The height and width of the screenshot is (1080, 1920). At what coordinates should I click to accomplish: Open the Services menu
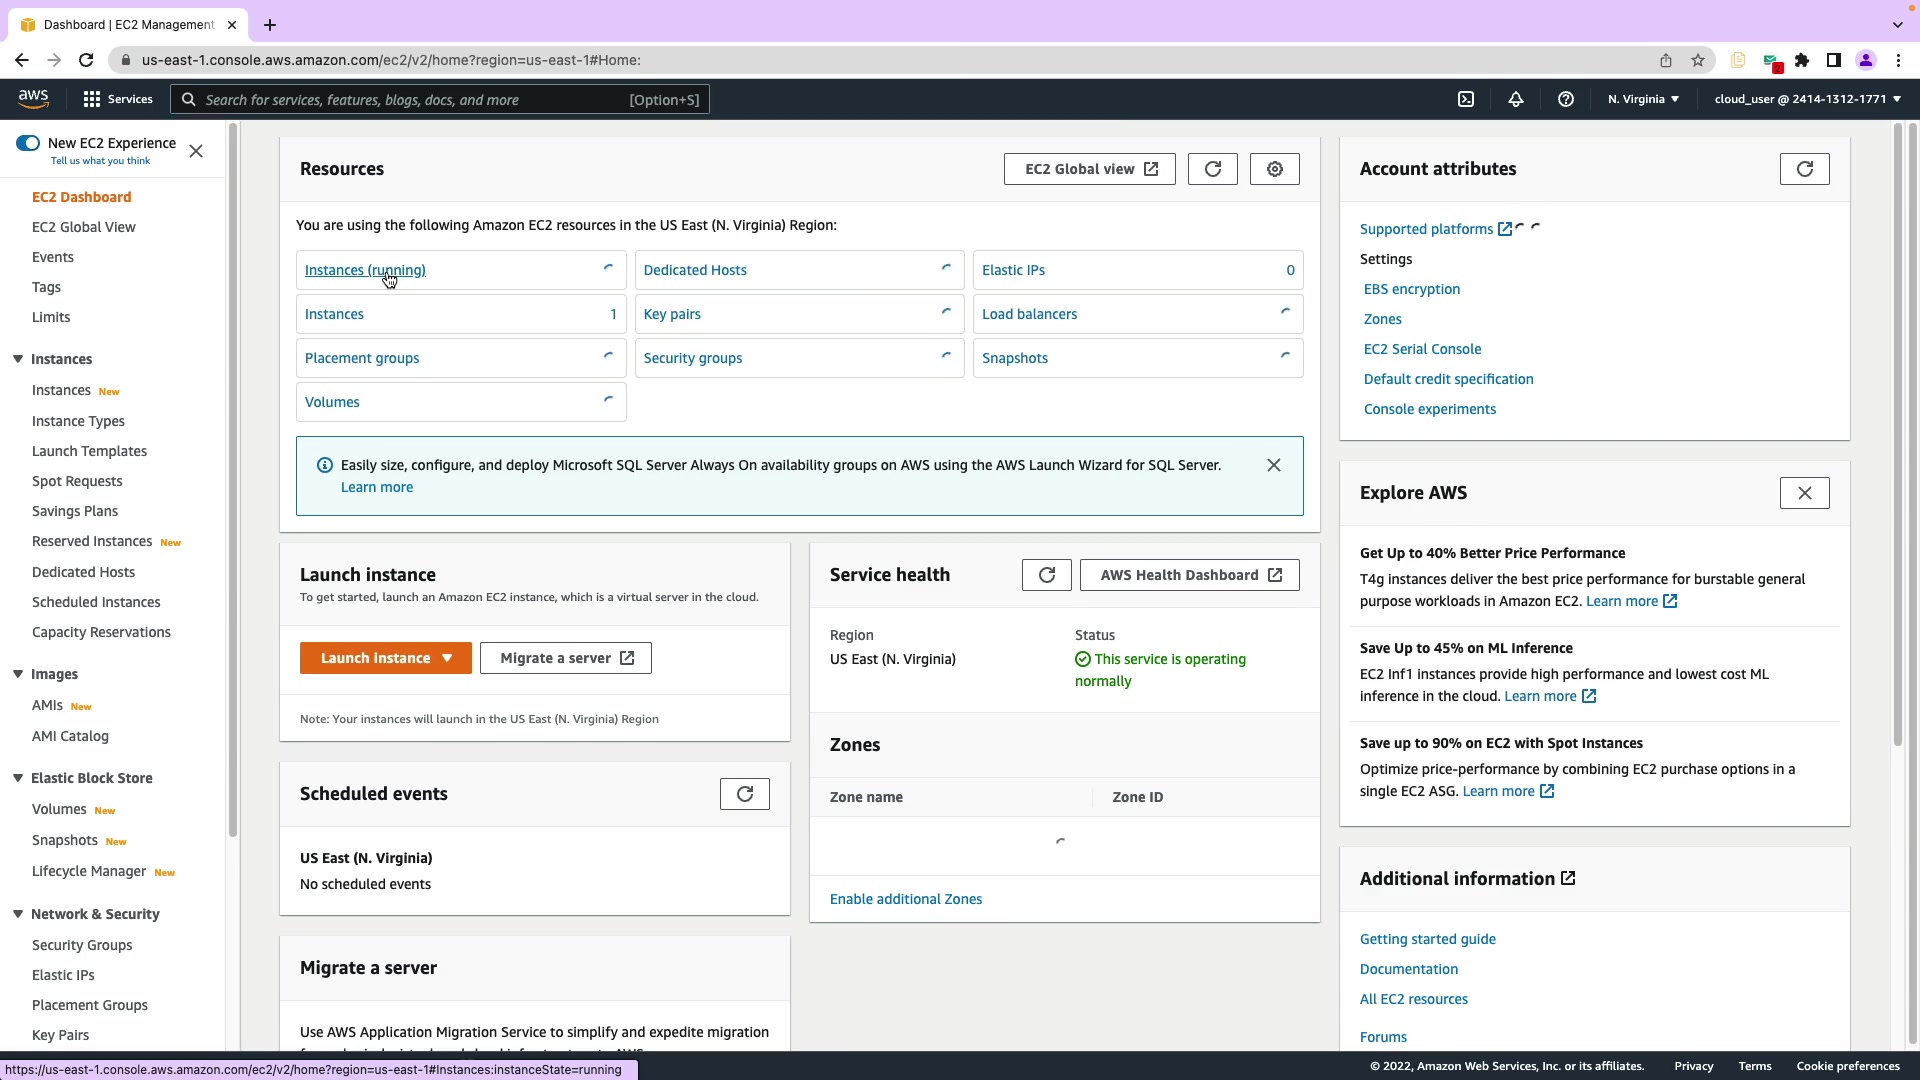[118, 99]
